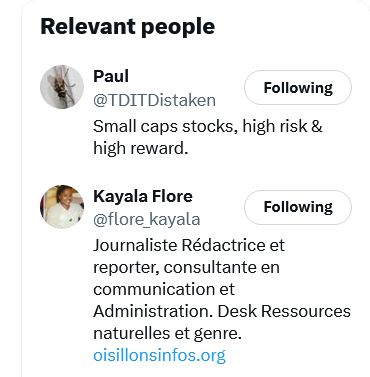Click the word "Administration." in the bio
Screen dimensions: 370x377
click(153, 311)
